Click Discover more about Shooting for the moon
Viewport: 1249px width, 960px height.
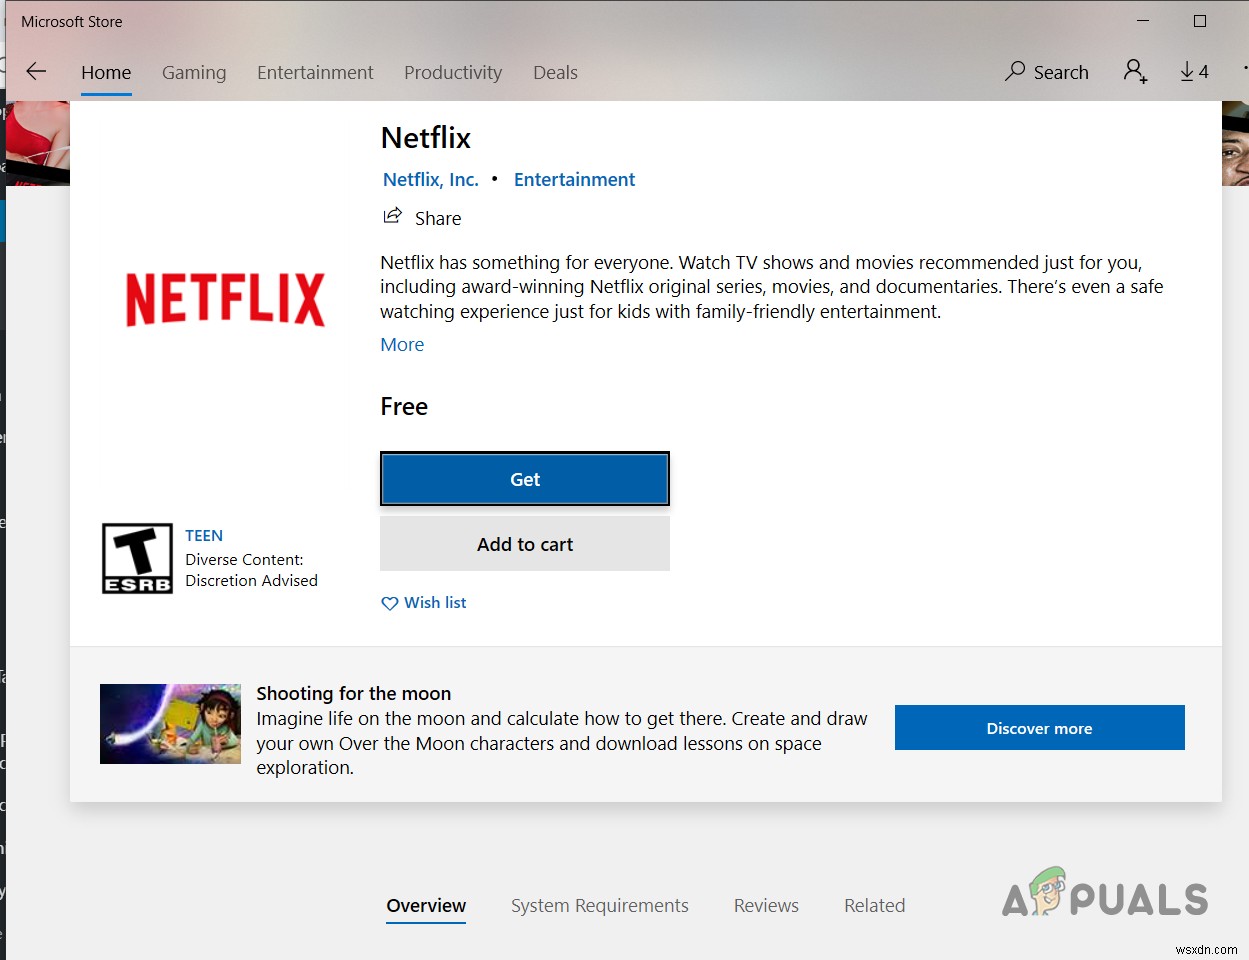1039,727
